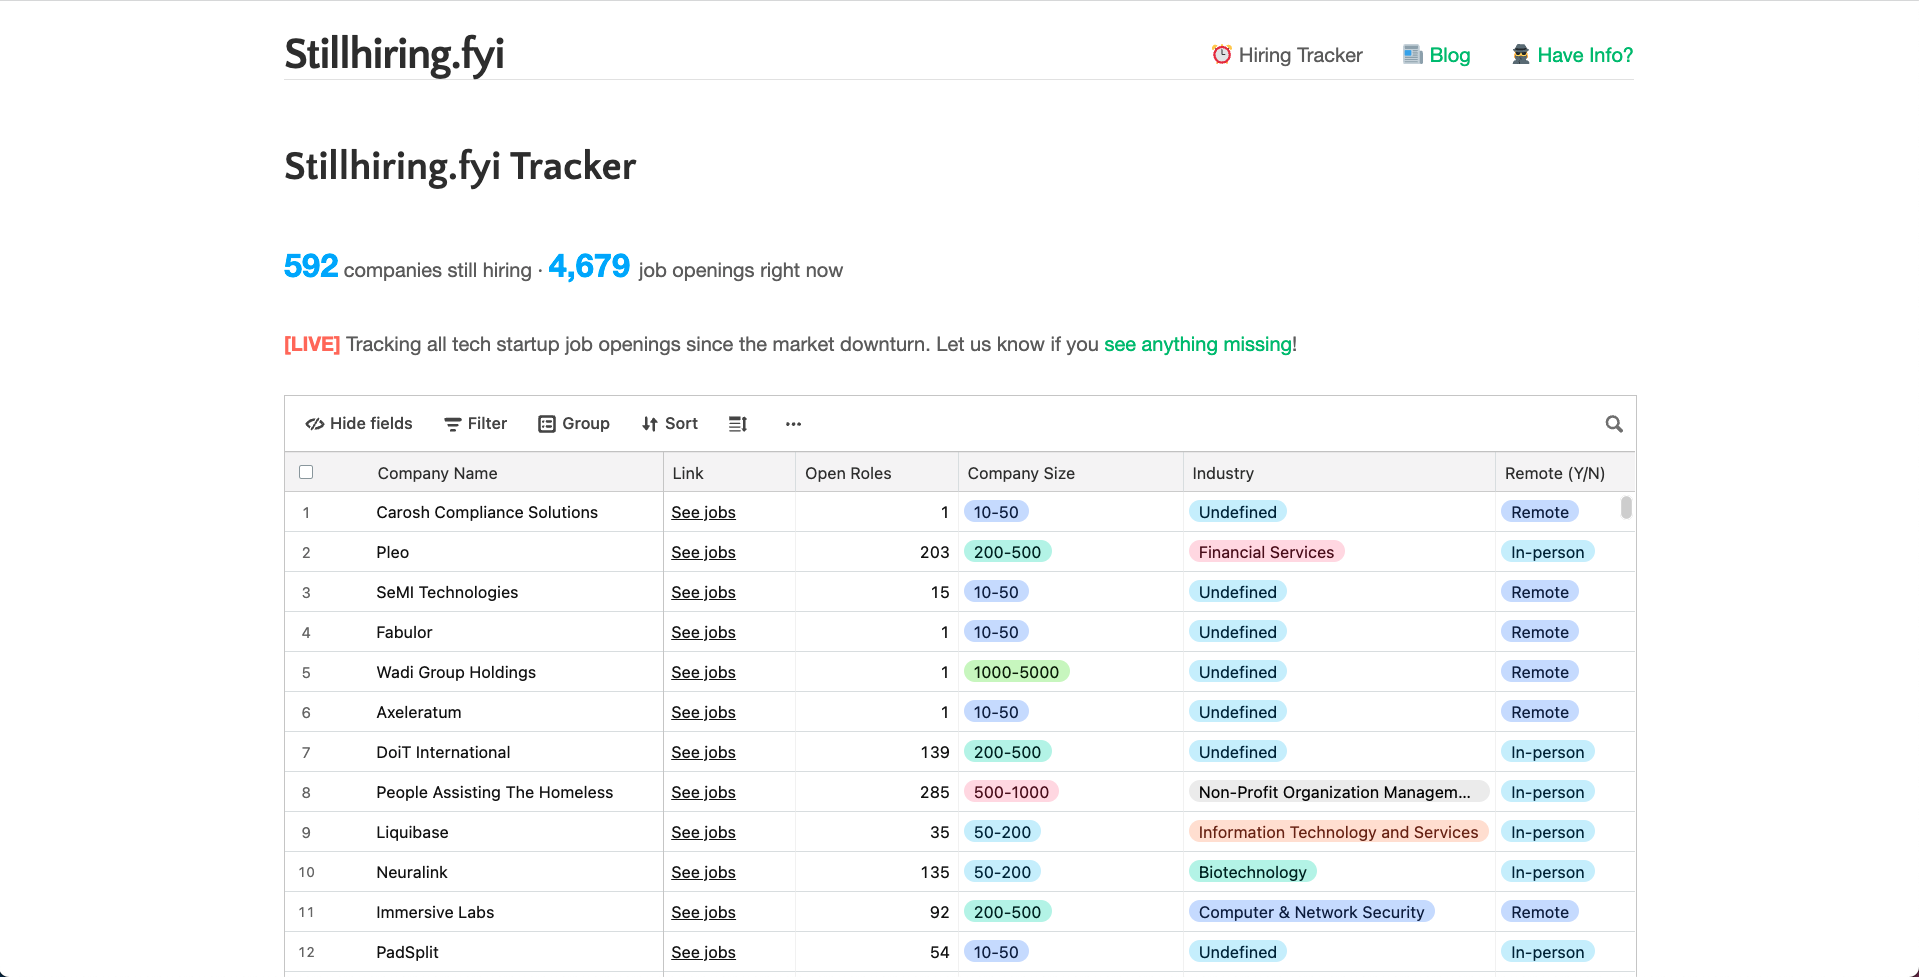
Task: Click the Remote (Y/N) column header
Action: pyautogui.click(x=1566, y=473)
